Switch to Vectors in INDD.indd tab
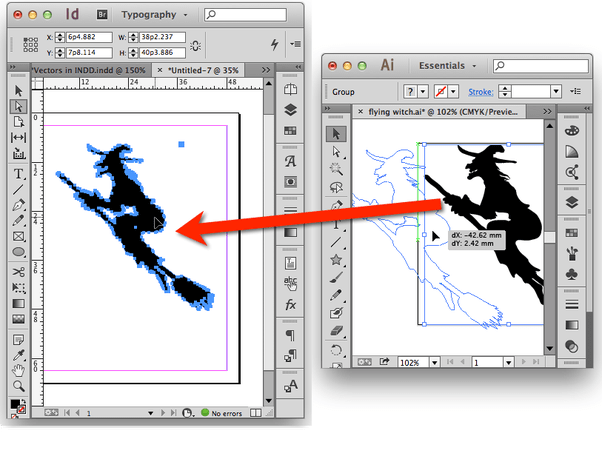The height and width of the screenshot is (462, 602). (90, 70)
